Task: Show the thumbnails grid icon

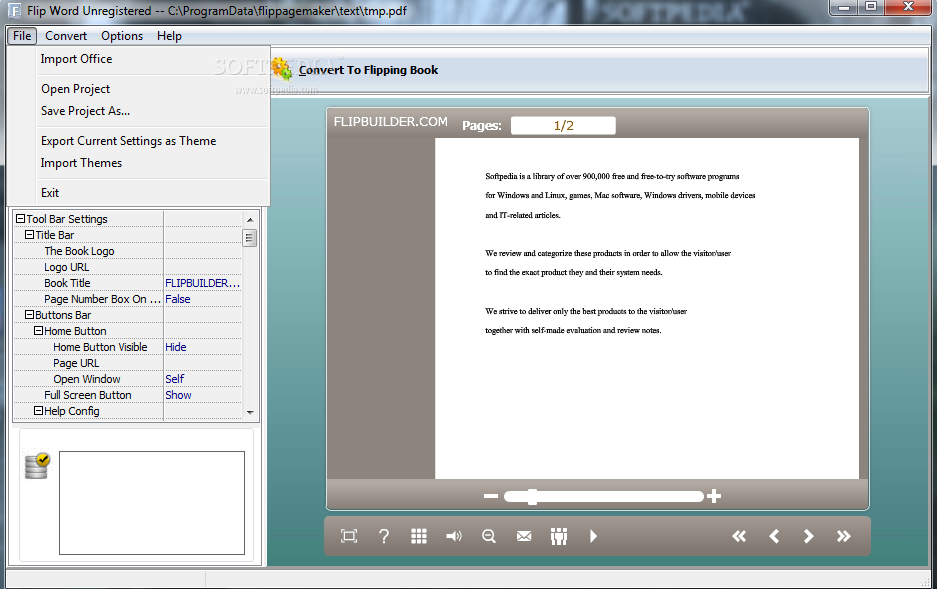Action: pos(419,536)
